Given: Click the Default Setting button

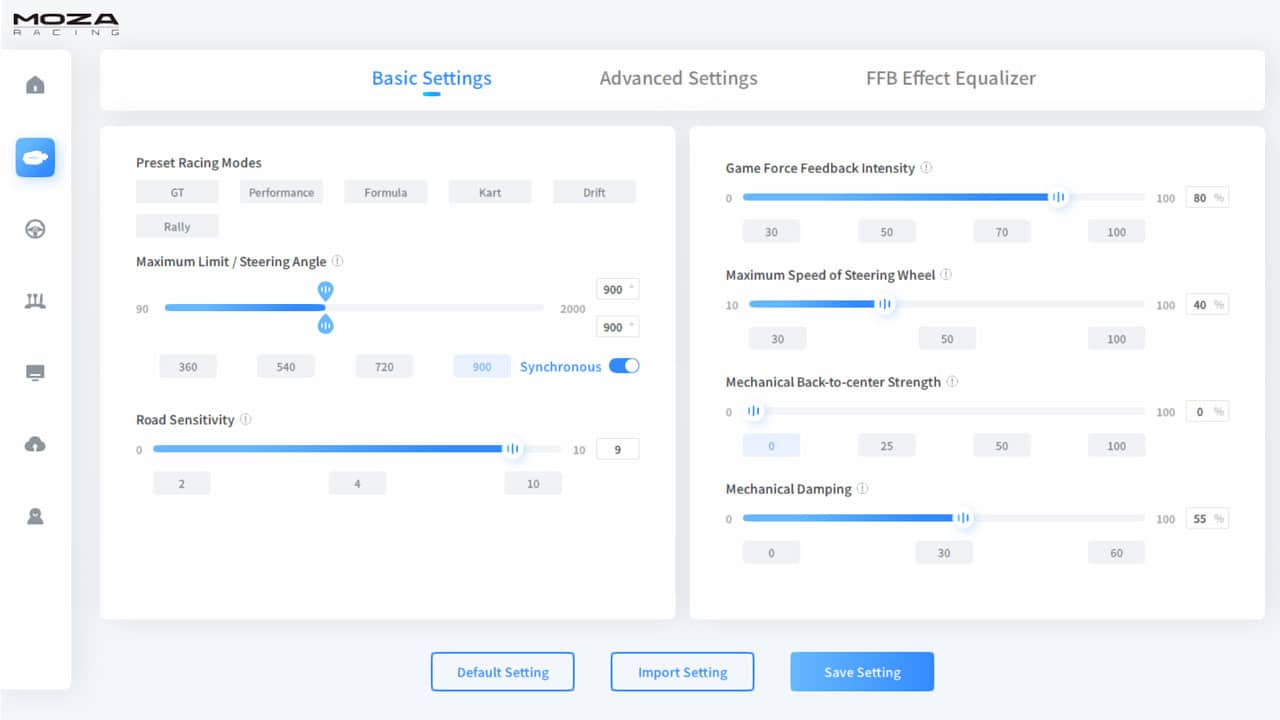Looking at the screenshot, I should tap(502, 671).
